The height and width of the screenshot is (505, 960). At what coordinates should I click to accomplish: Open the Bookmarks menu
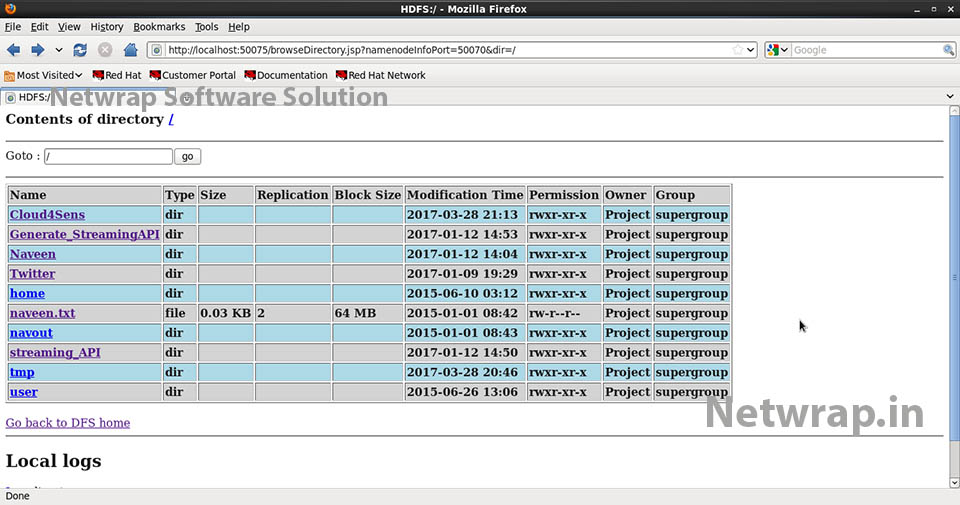(x=159, y=27)
